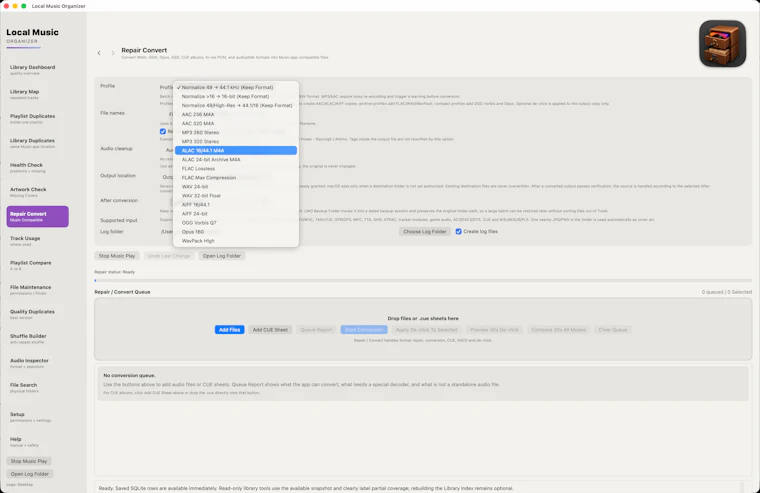Select the AAC 320 M4A profile
Viewport: 760px width, 493px height.
click(x=236, y=124)
